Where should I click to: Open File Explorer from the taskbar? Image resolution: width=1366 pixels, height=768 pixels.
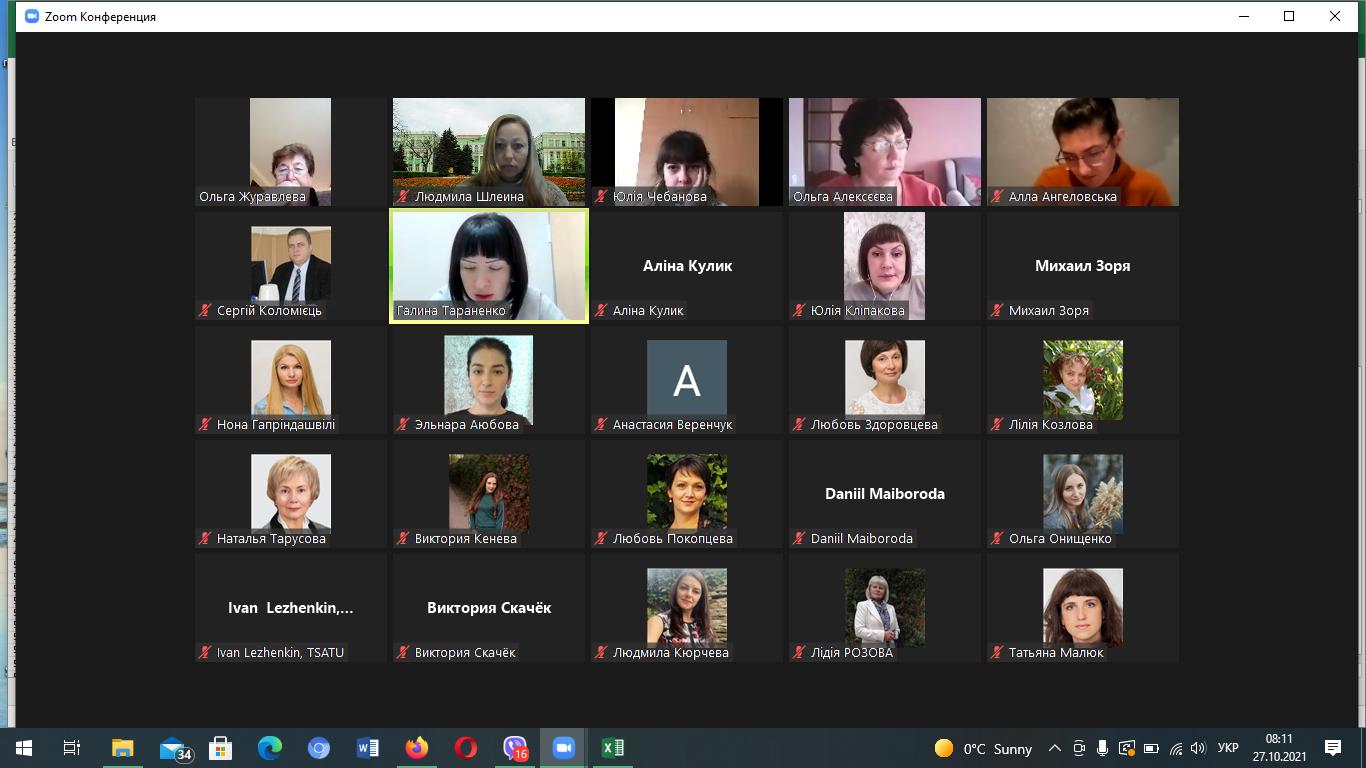(x=122, y=747)
